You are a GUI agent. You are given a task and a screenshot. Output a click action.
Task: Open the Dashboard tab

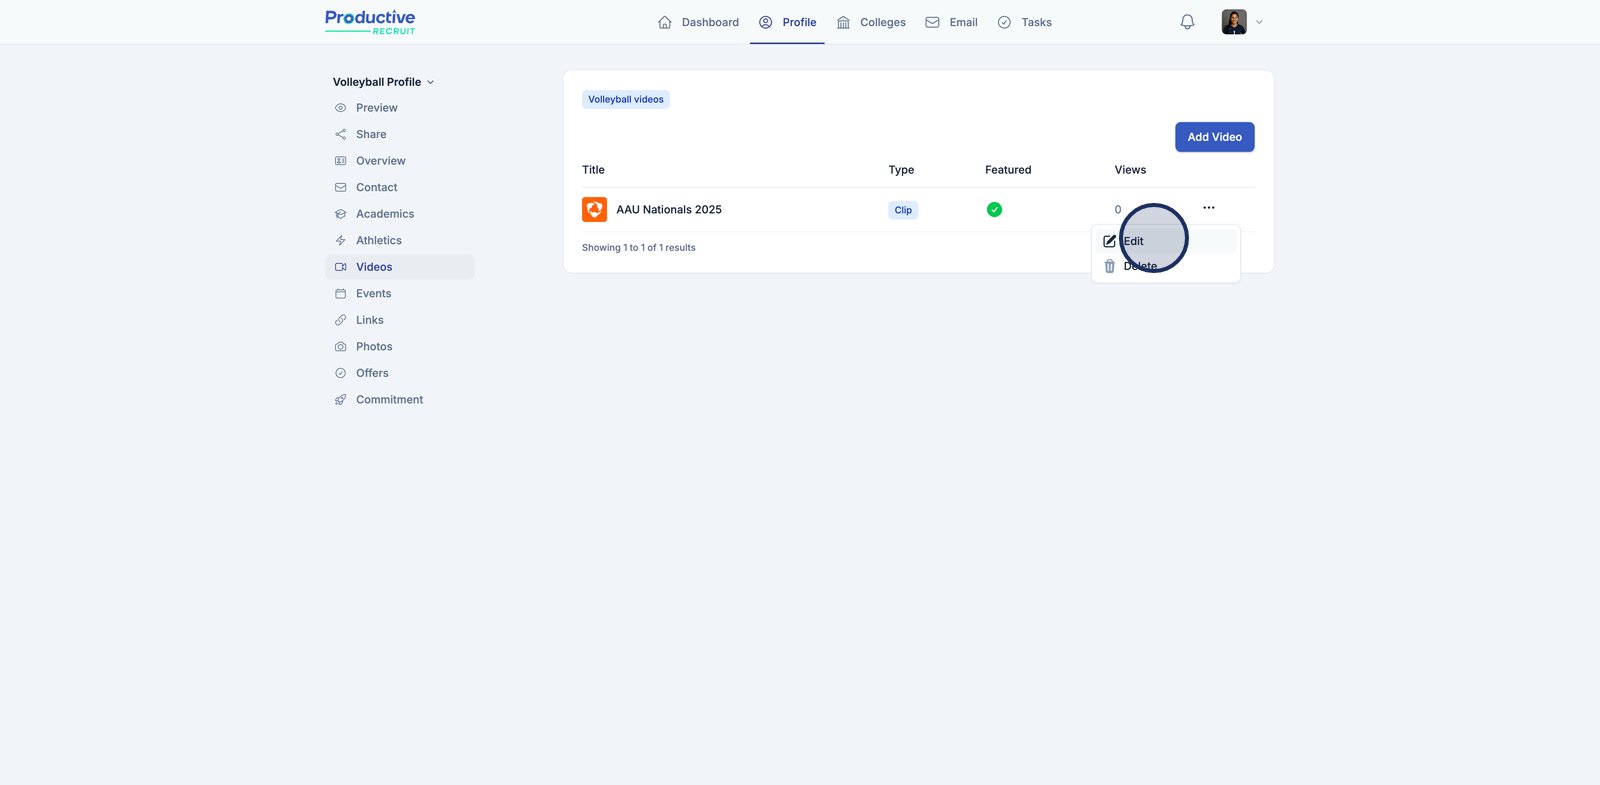point(698,22)
